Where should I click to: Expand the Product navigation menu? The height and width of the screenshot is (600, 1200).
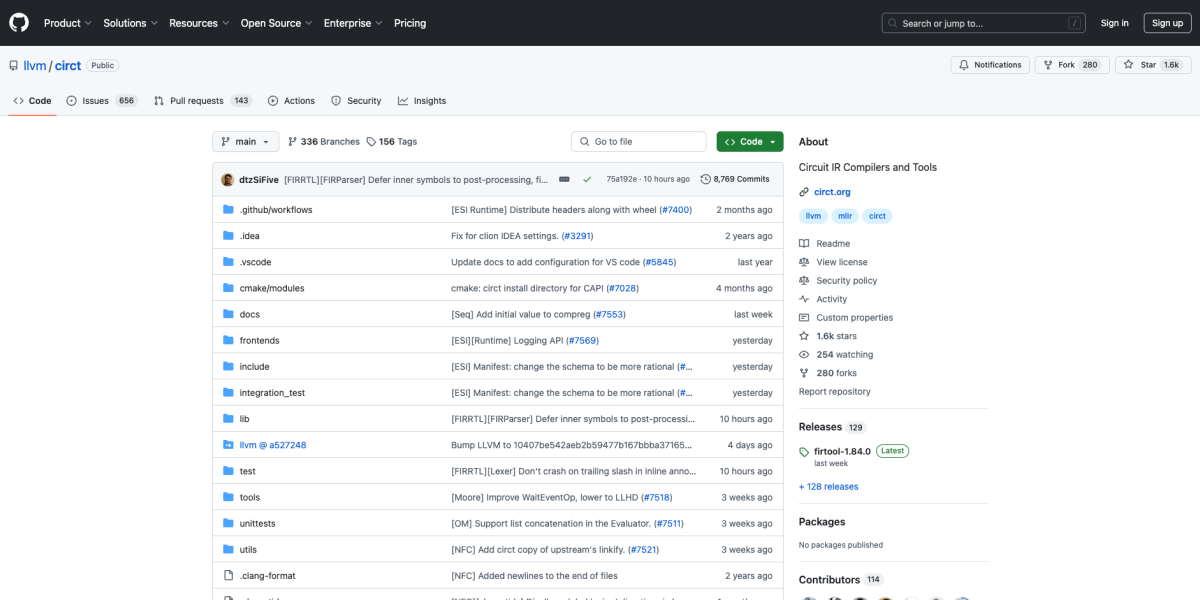pos(68,23)
